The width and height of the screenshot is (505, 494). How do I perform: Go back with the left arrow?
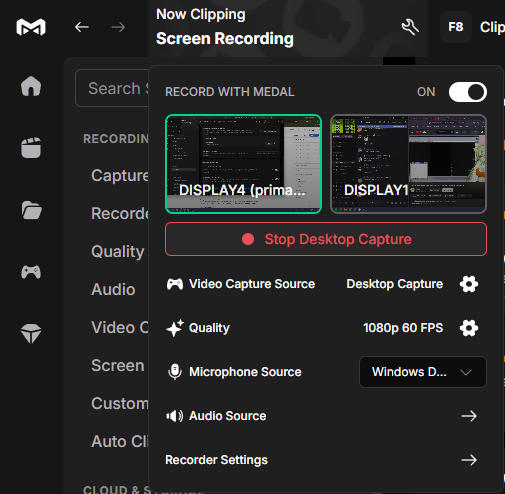[82, 27]
